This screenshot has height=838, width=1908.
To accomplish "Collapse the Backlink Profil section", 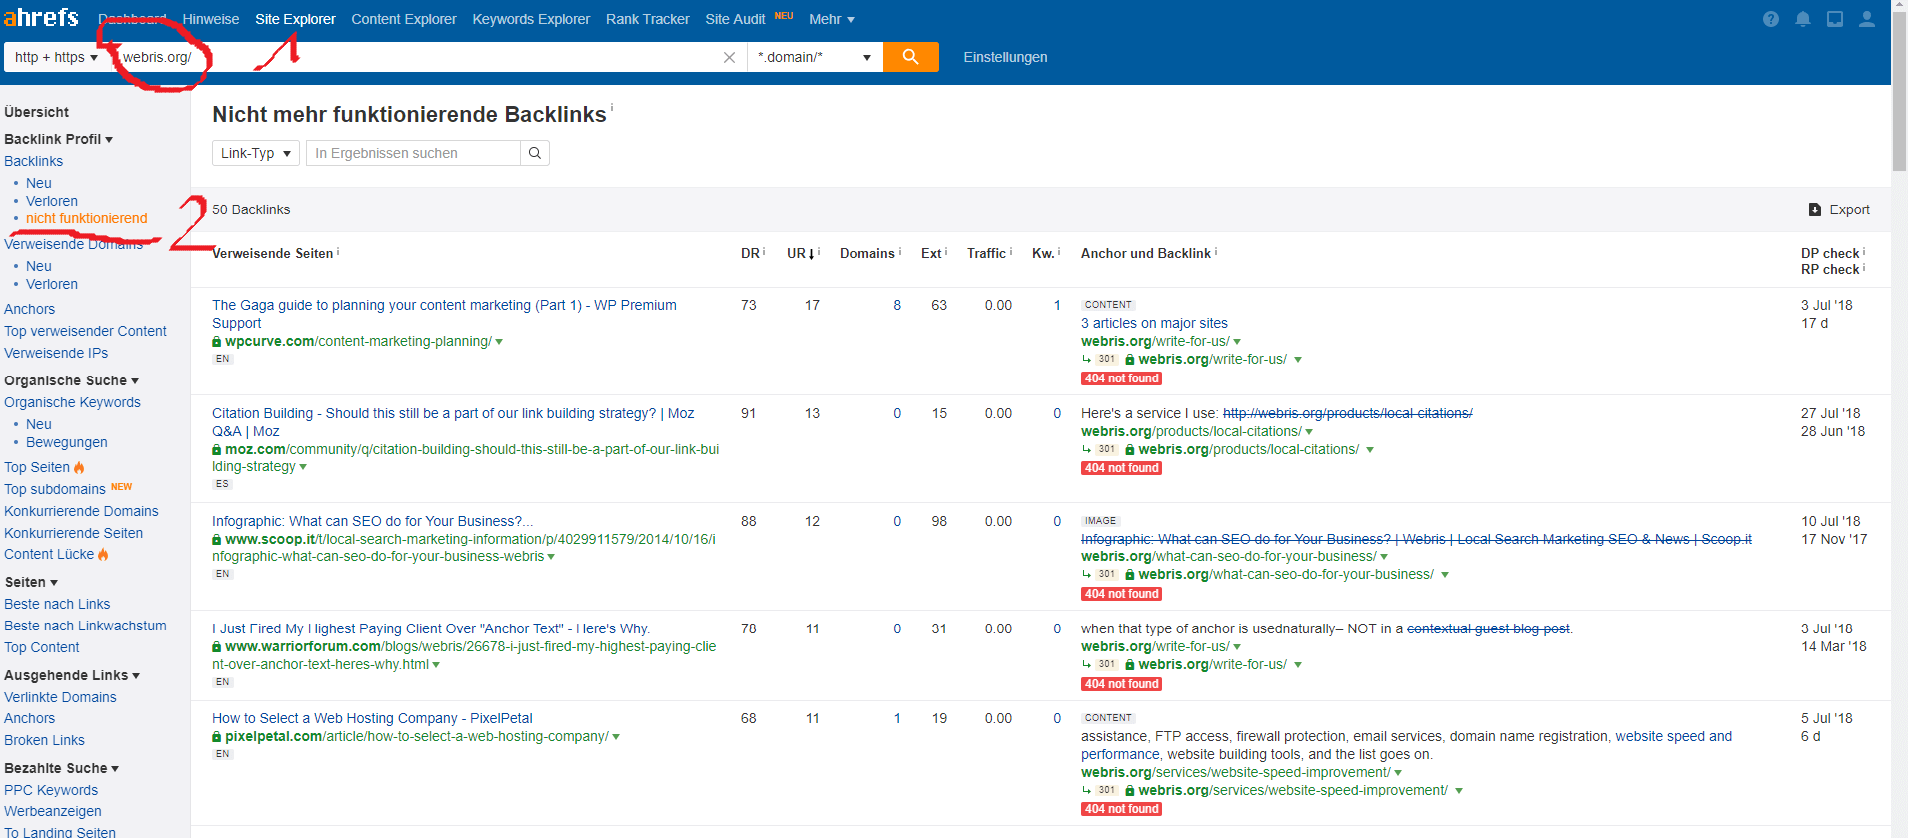I will click(58, 139).
